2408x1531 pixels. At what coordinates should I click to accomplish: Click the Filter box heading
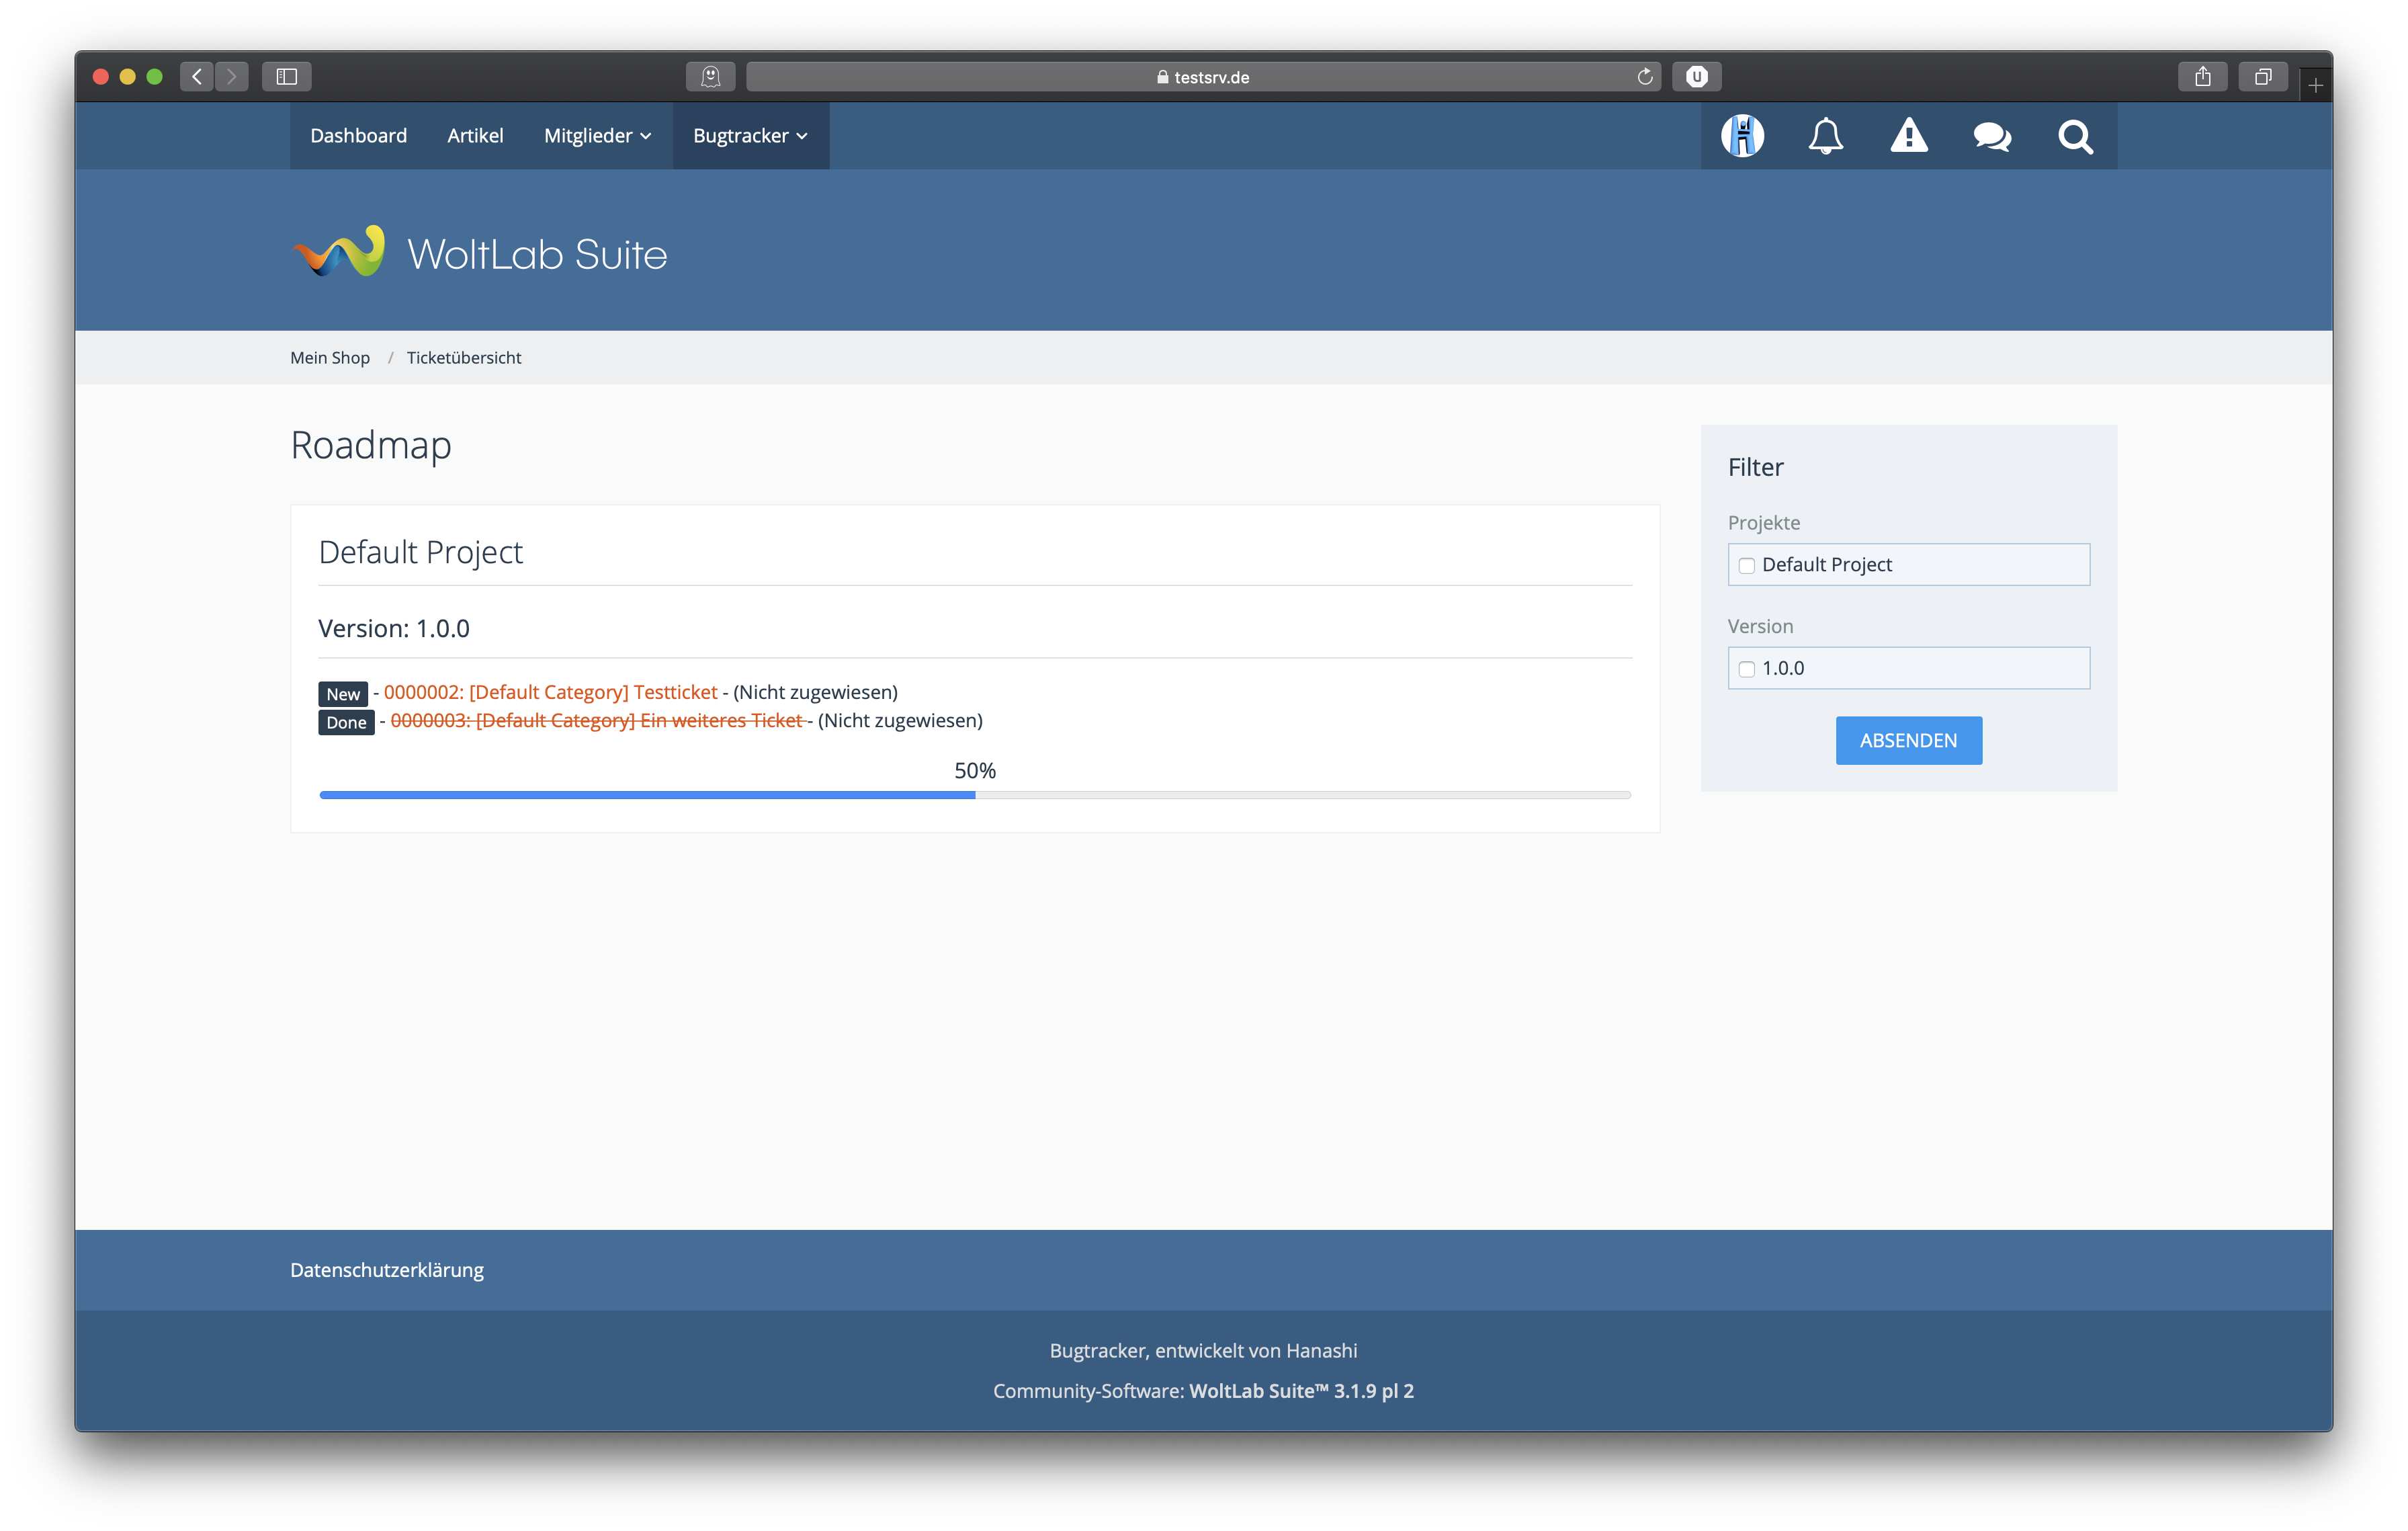[1756, 467]
